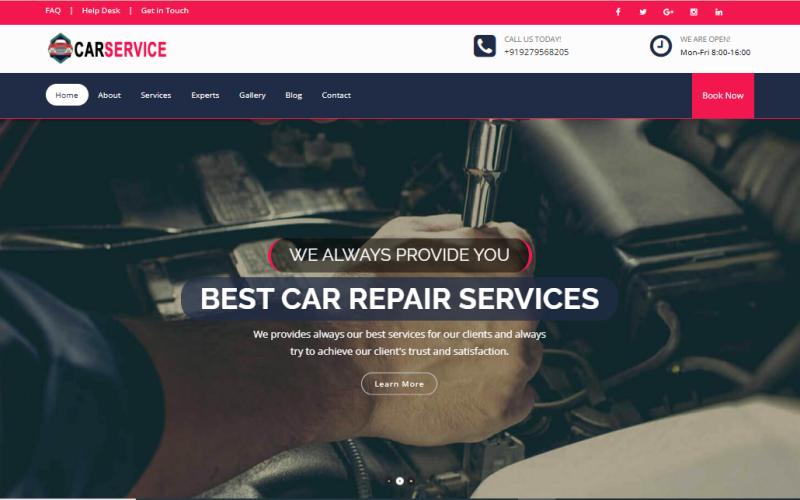Screen dimensions: 800x500
Task: Open the FAQ link
Action: tap(53, 10)
